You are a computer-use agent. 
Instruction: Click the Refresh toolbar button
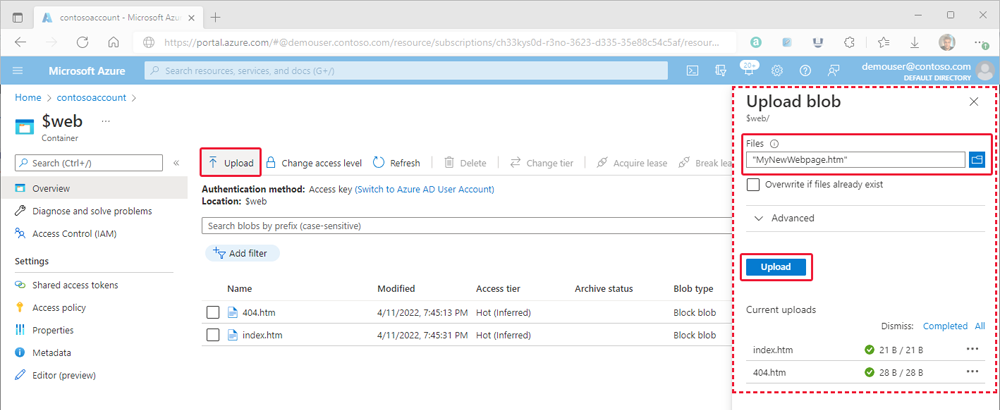(396, 163)
